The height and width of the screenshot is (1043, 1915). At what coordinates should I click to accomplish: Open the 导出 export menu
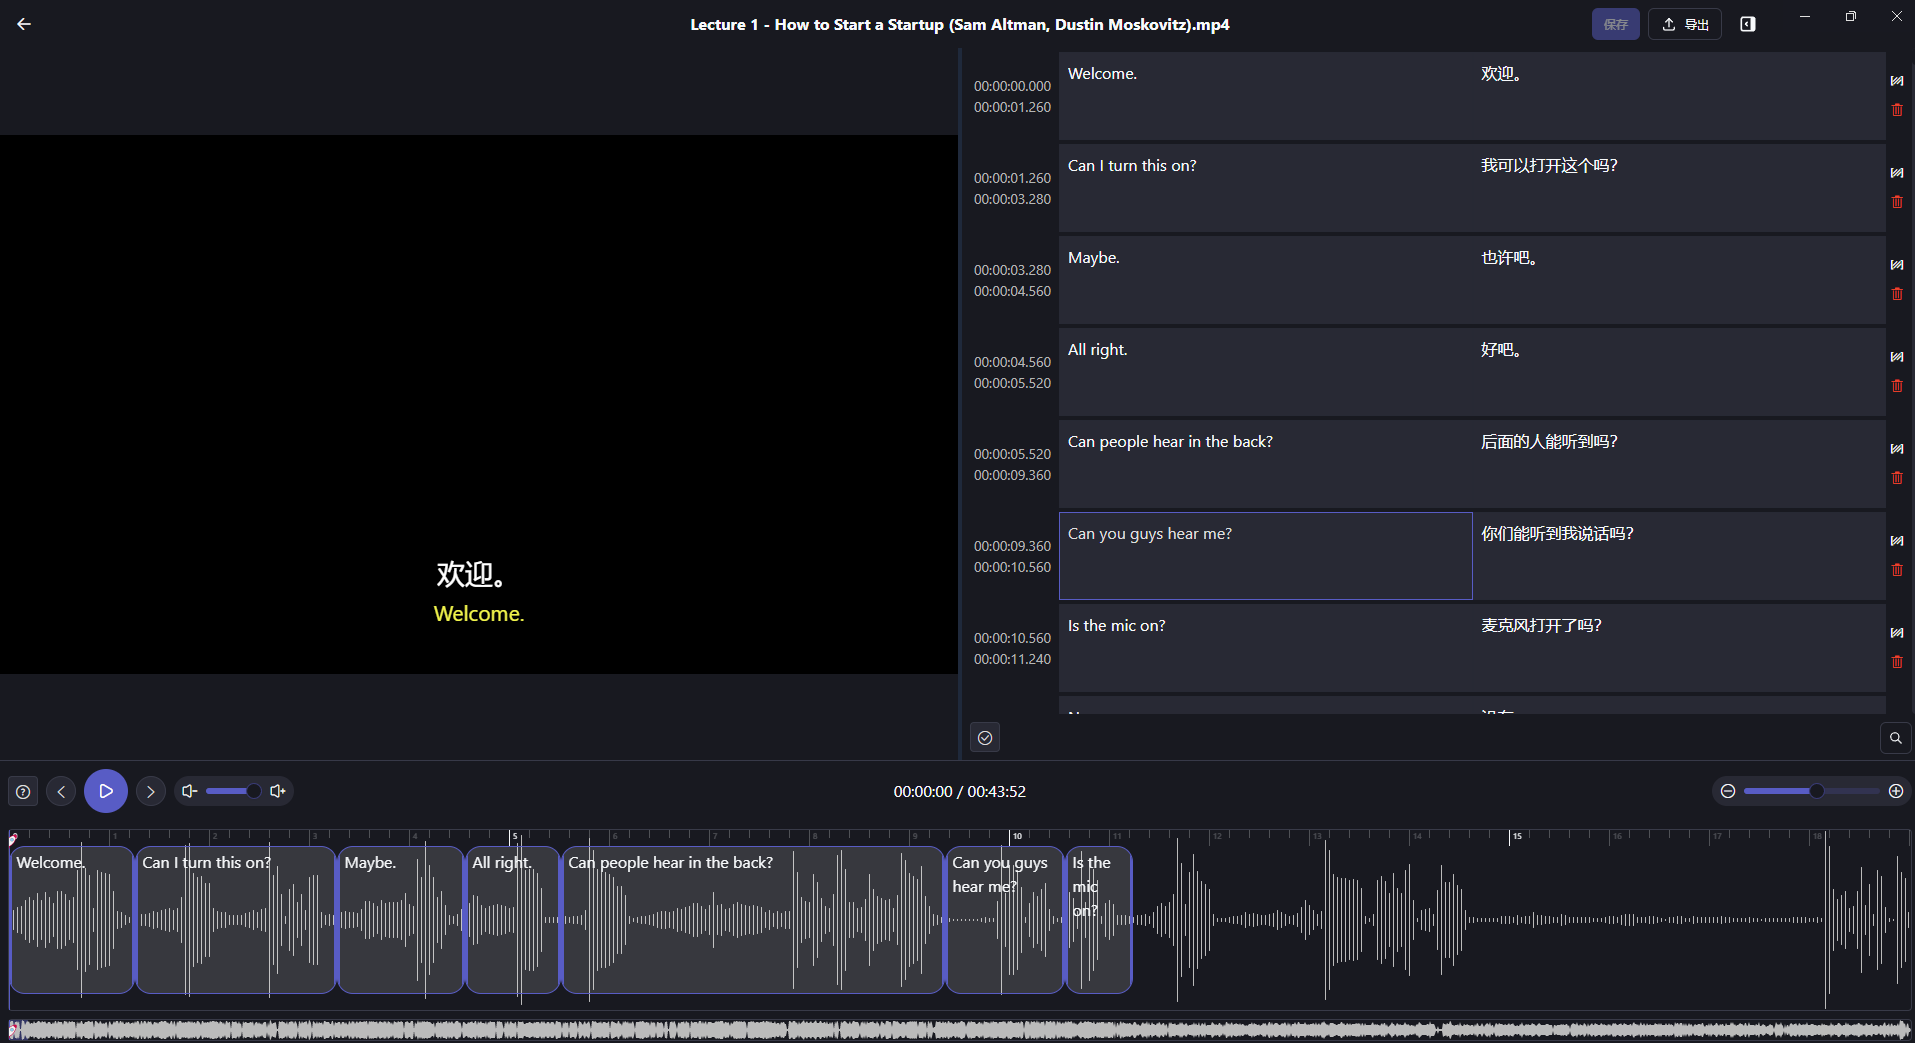click(x=1685, y=24)
